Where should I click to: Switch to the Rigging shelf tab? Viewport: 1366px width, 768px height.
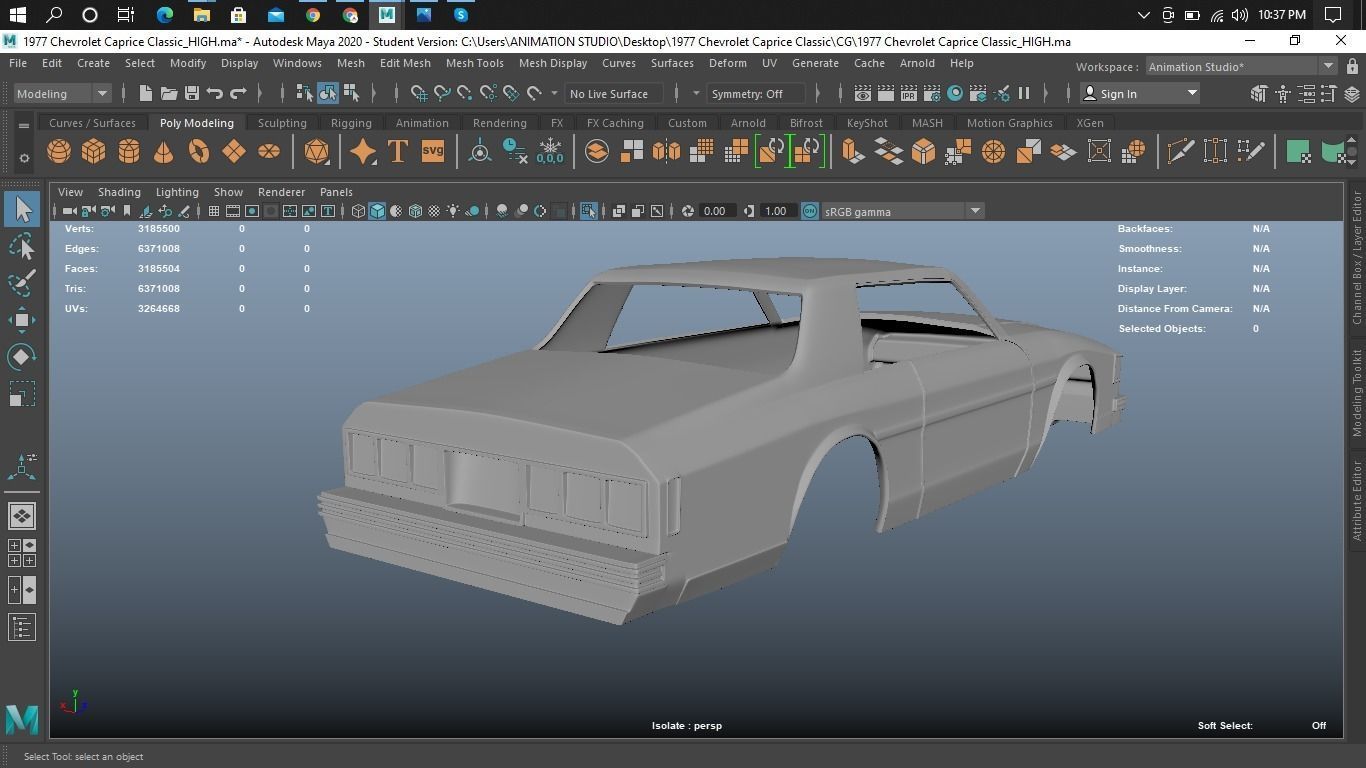[351, 123]
